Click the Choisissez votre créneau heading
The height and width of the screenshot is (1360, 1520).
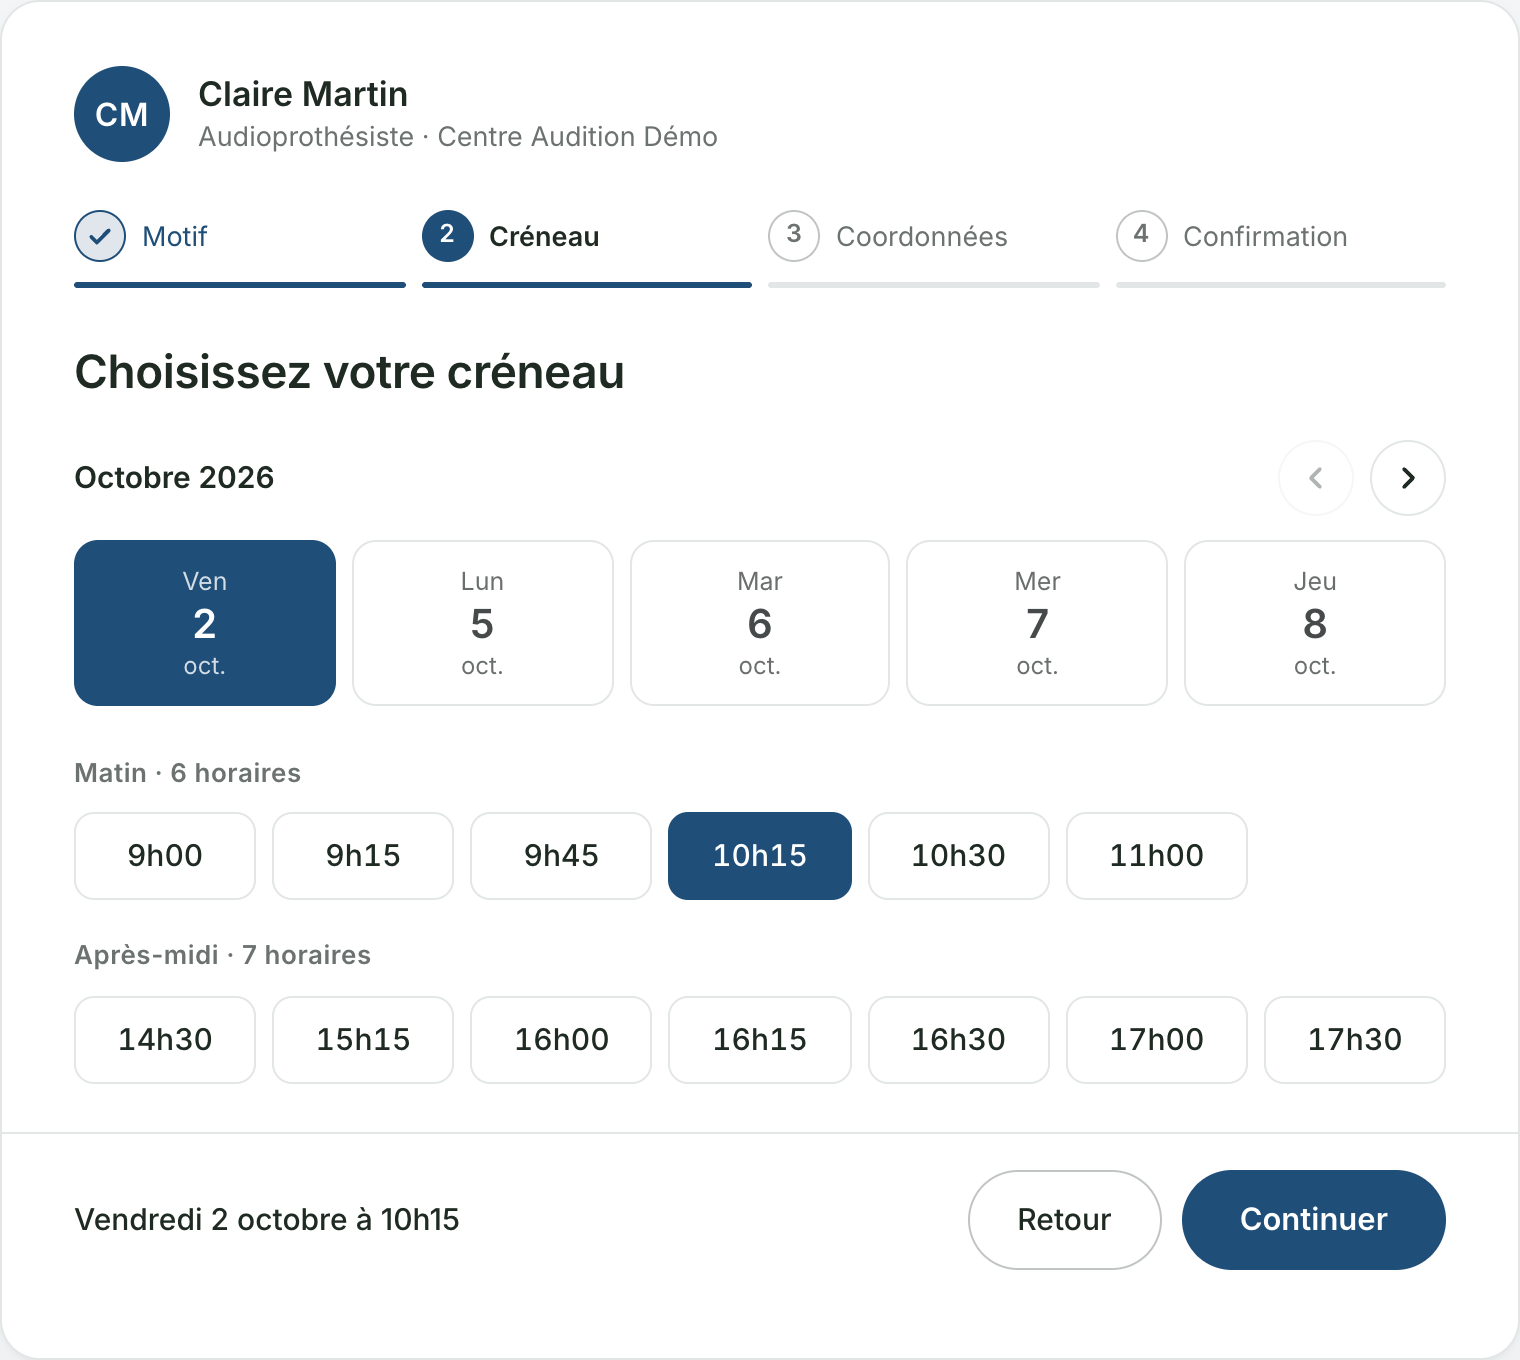coord(350,372)
